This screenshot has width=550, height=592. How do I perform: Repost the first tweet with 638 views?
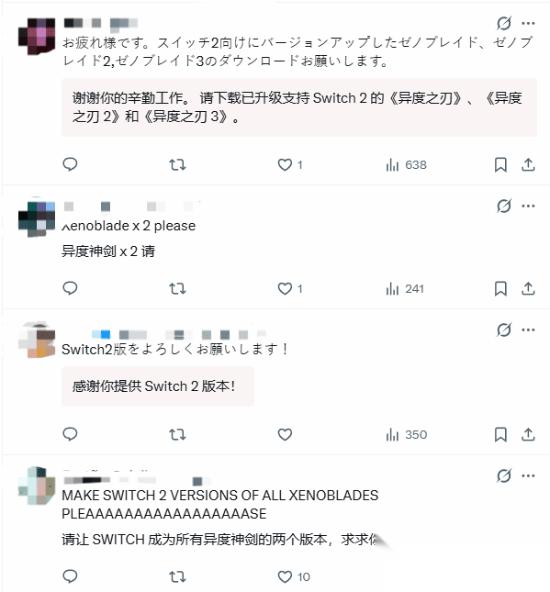click(177, 165)
